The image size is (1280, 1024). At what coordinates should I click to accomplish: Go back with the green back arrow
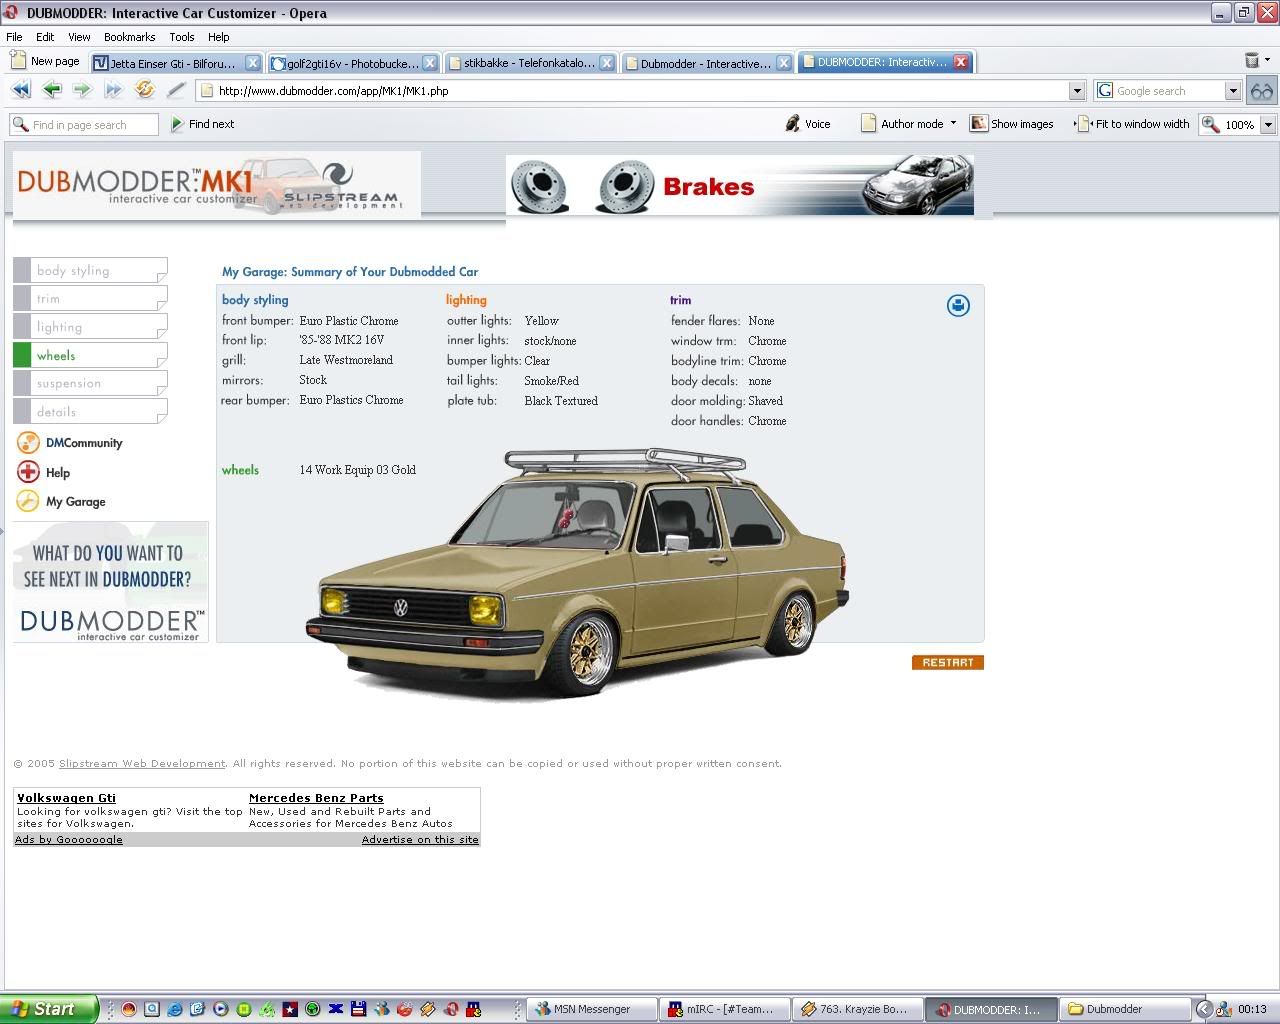[52, 90]
